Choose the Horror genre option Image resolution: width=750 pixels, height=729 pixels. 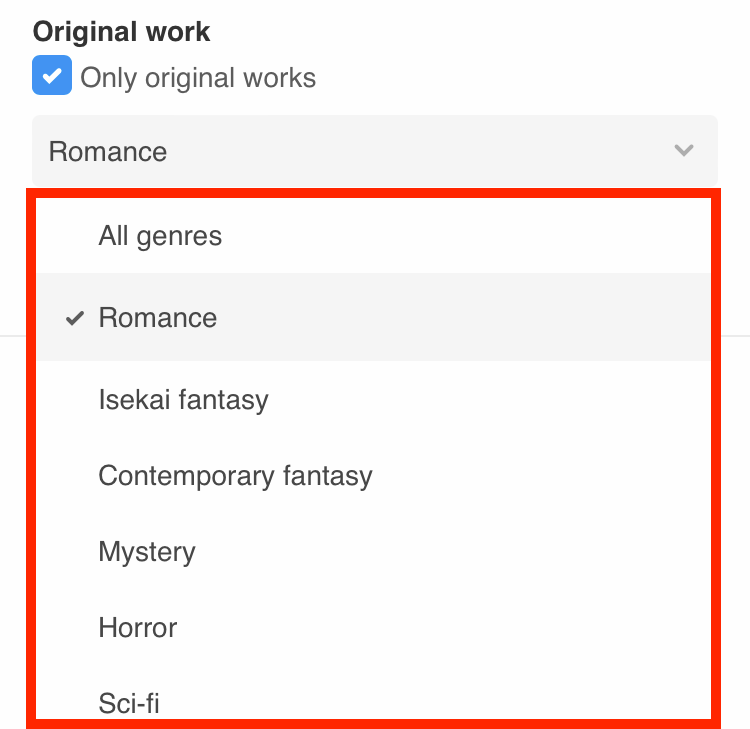pos(138,628)
